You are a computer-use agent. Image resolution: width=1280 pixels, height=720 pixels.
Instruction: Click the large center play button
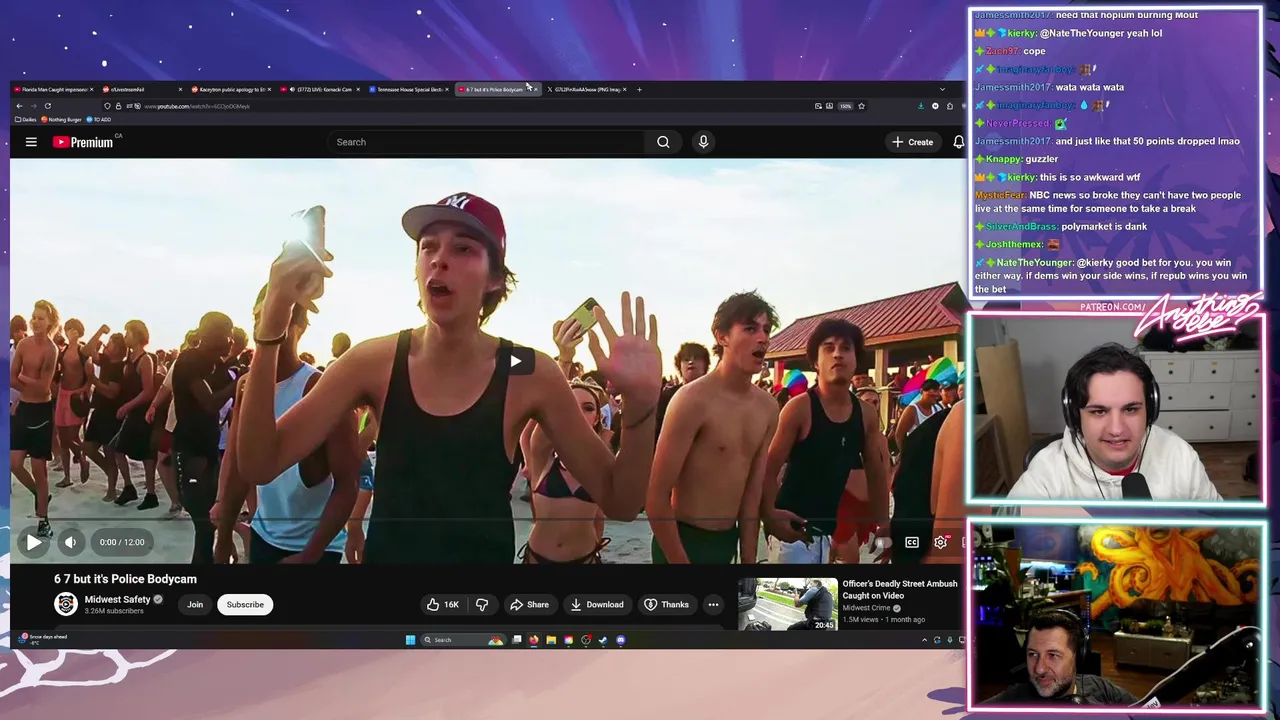click(x=515, y=361)
